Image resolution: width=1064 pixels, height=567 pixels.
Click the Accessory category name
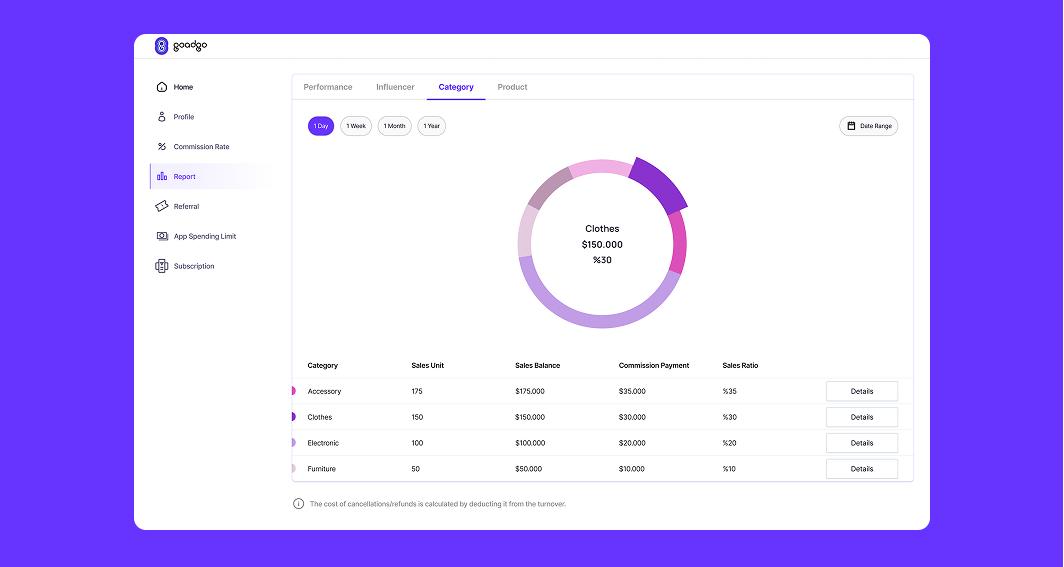coord(324,391)
